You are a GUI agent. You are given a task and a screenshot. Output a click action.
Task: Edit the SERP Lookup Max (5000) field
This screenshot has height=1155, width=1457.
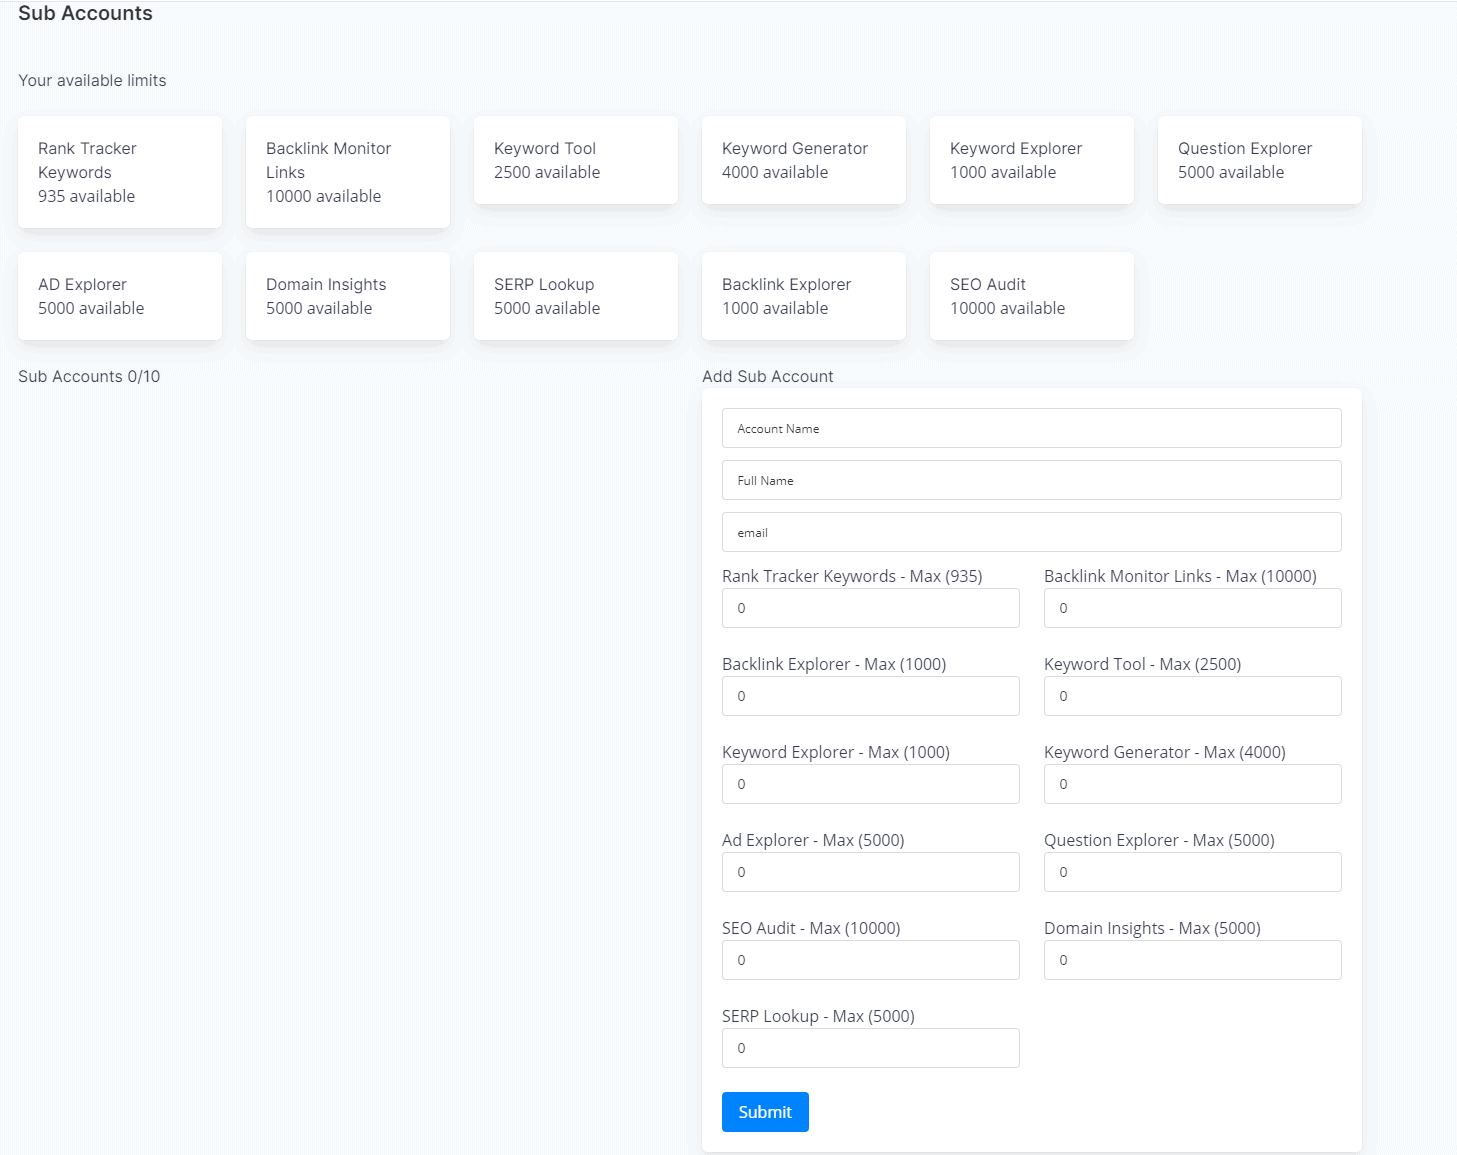(x=870, y=1048)
